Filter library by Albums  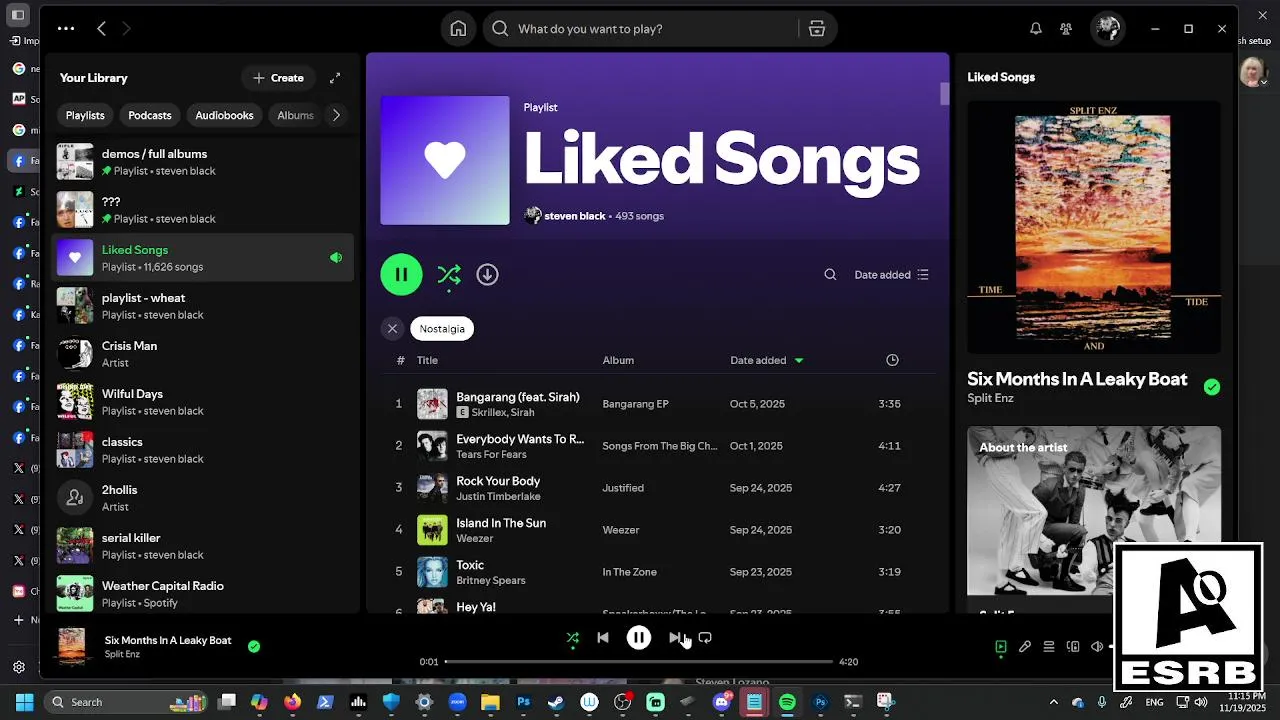click(x=295, y=115)
